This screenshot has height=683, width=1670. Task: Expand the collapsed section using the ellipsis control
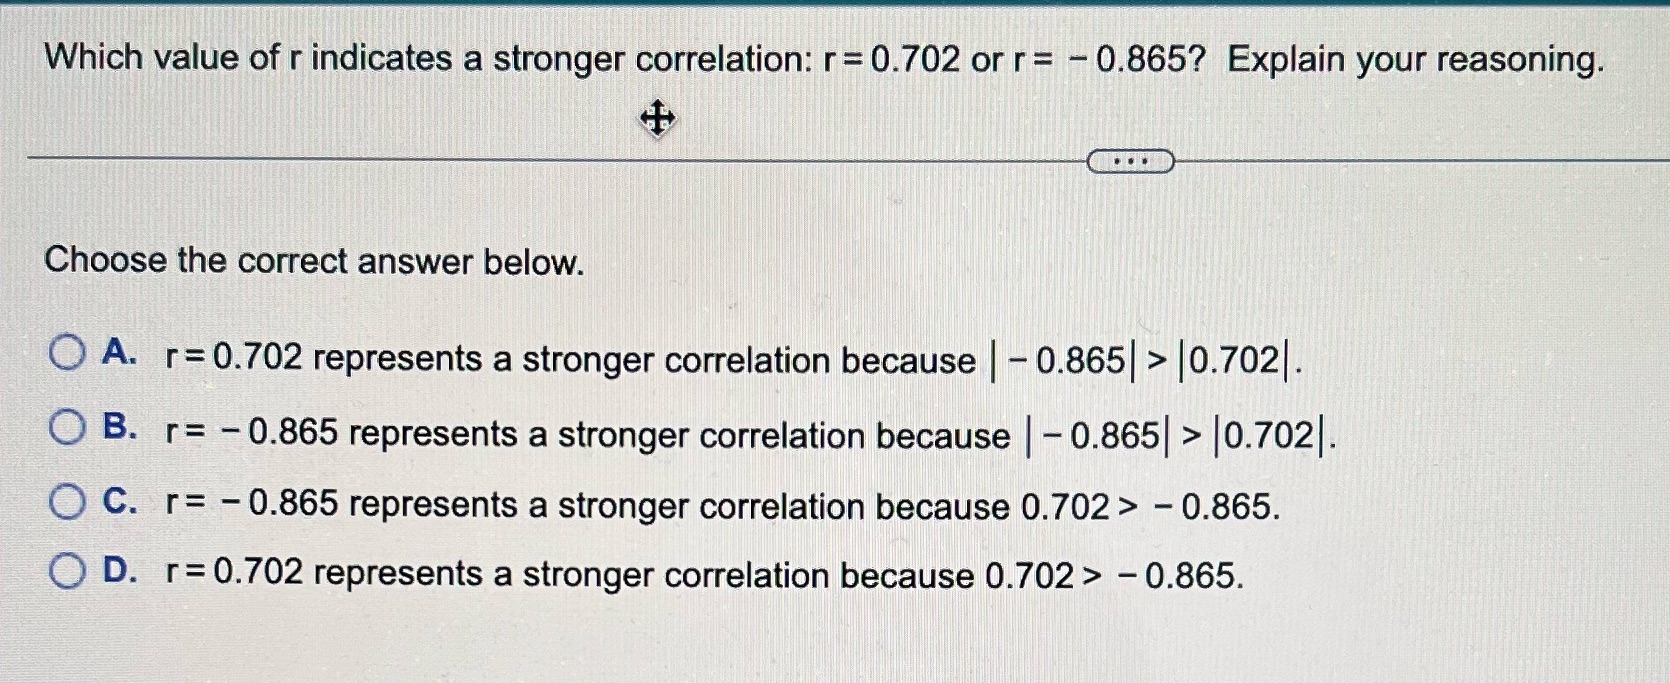pyautogui.click(x=1129, y=159)
